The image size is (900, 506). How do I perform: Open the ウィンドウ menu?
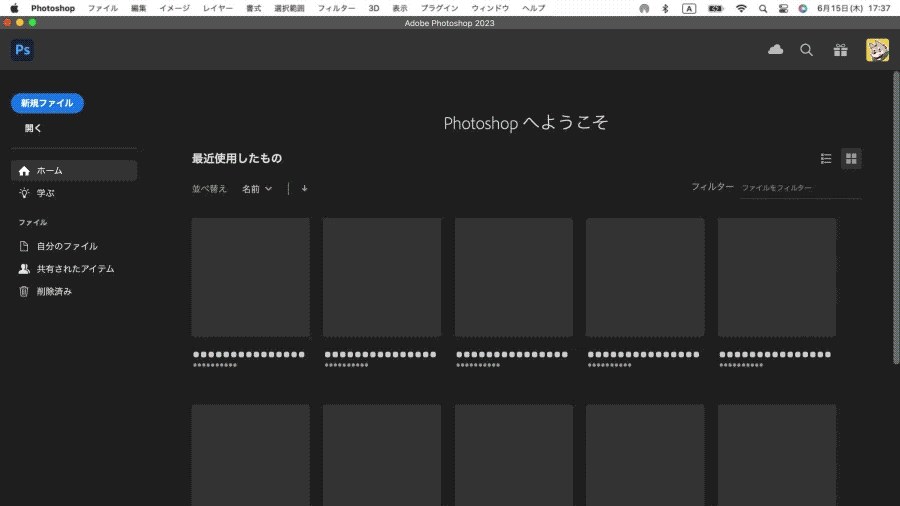pyautogui.click(x=490, y=8)
